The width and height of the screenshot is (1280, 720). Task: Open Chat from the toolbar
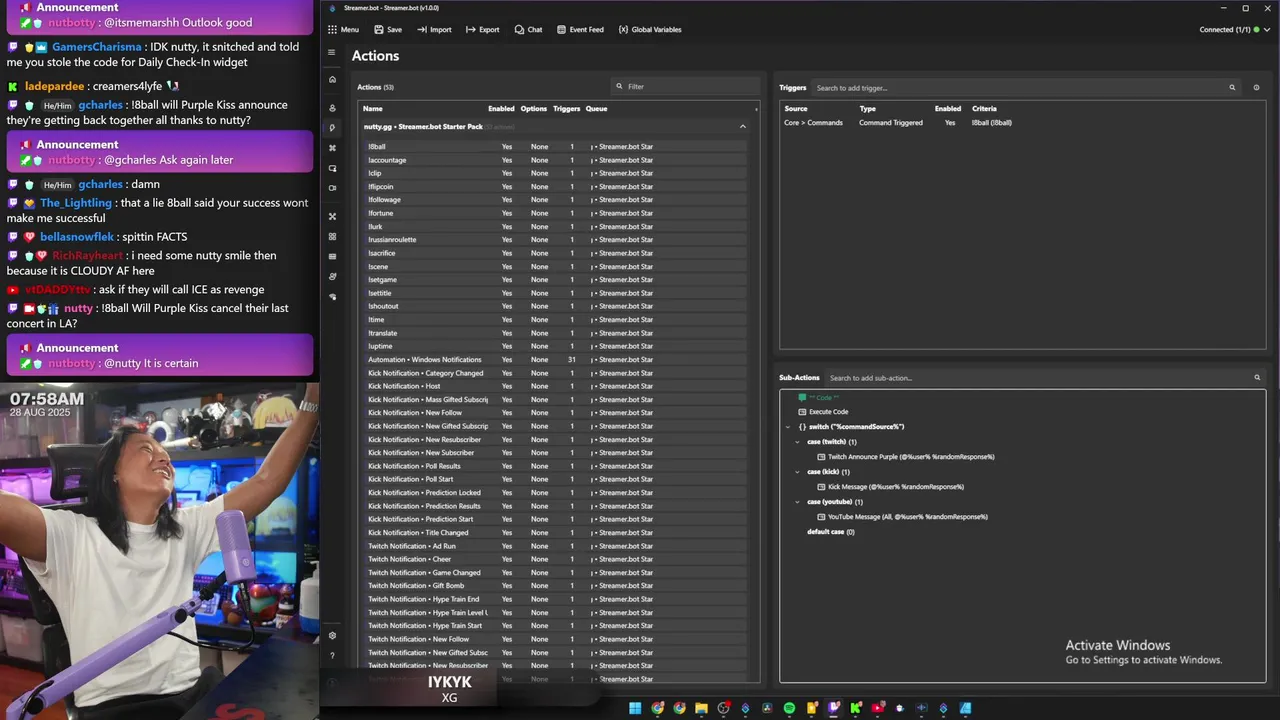click(528, 29)
